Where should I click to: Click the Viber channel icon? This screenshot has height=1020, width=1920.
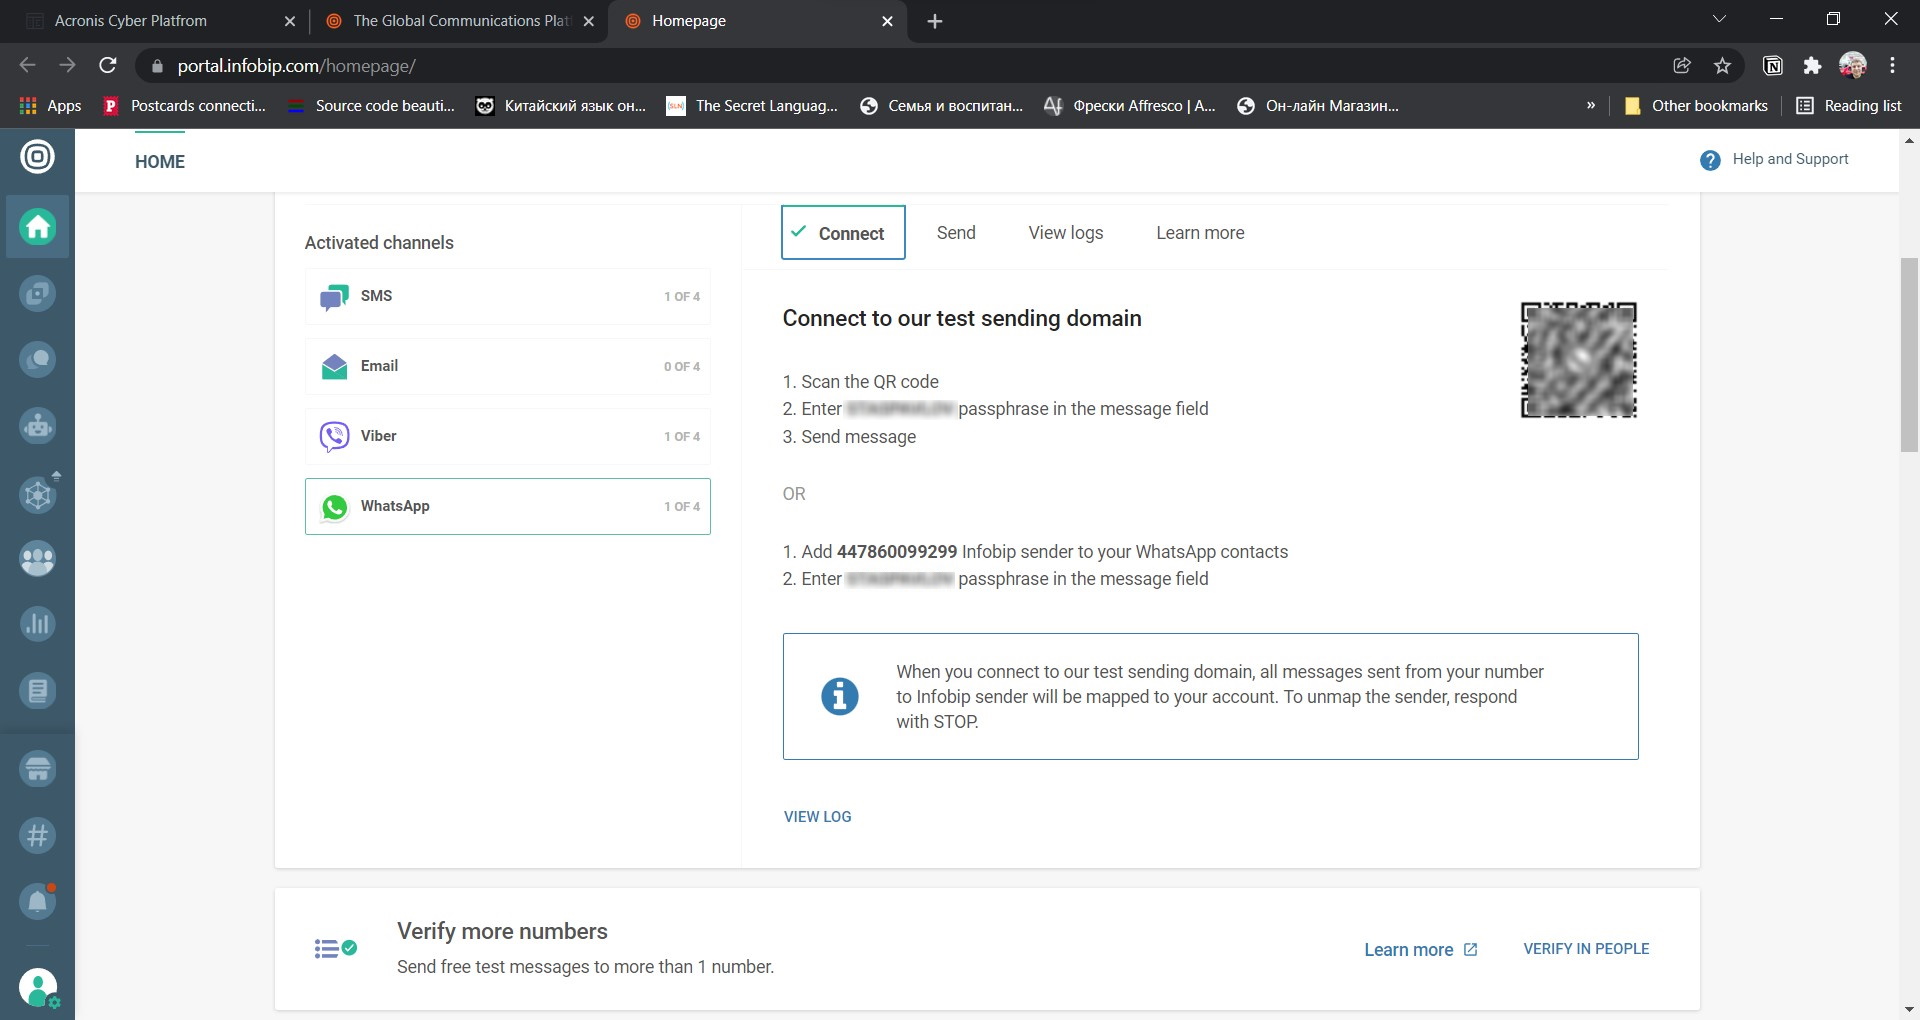[x=334, y=437]
